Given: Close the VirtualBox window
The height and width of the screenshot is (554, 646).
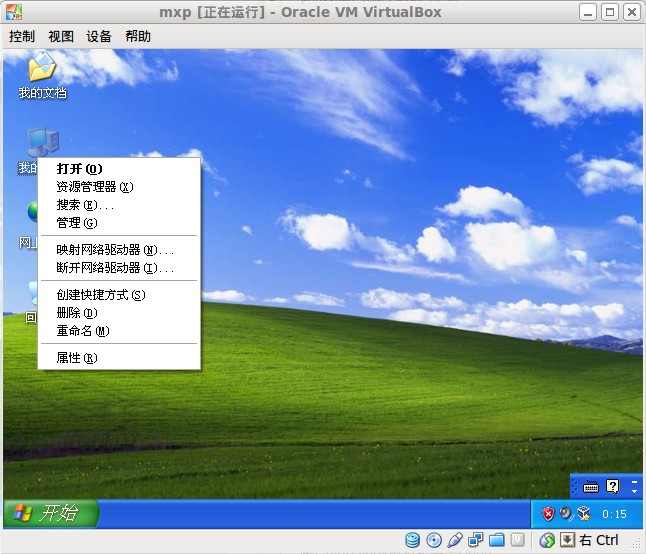Looking at the screenshot, I should (x=632, y=12).
